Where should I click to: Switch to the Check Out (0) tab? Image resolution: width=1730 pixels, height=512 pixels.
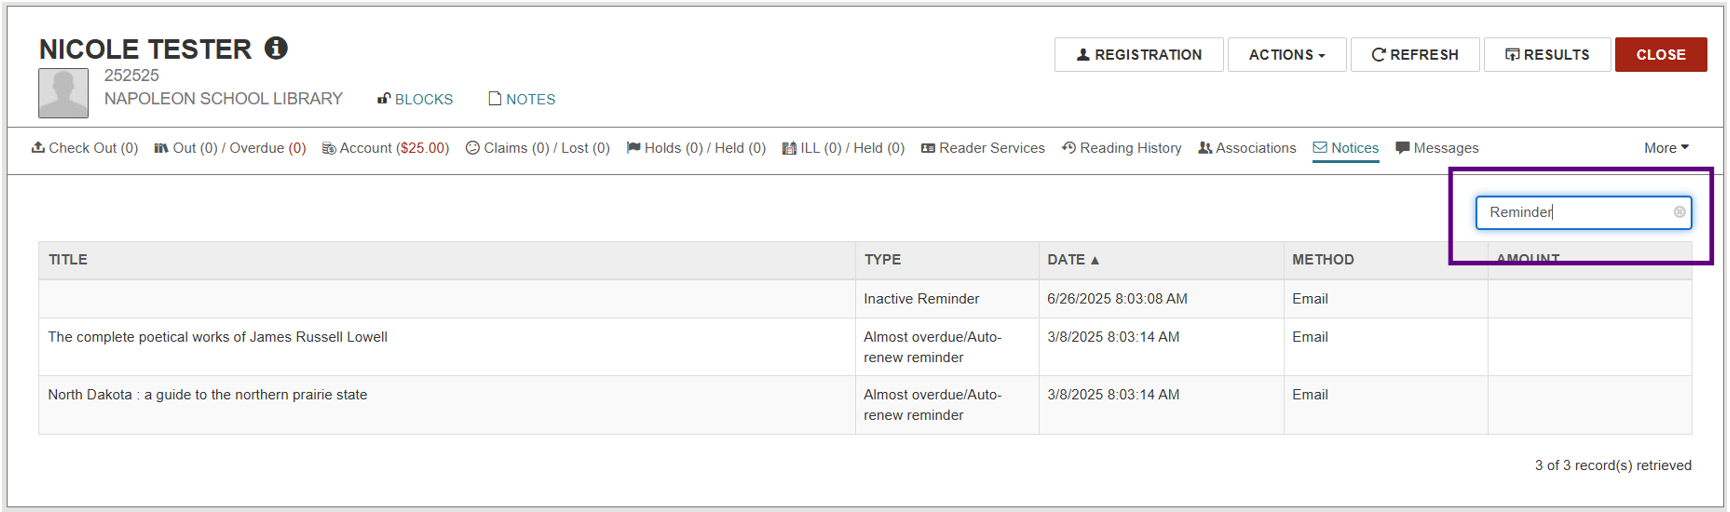pos(85,148)
